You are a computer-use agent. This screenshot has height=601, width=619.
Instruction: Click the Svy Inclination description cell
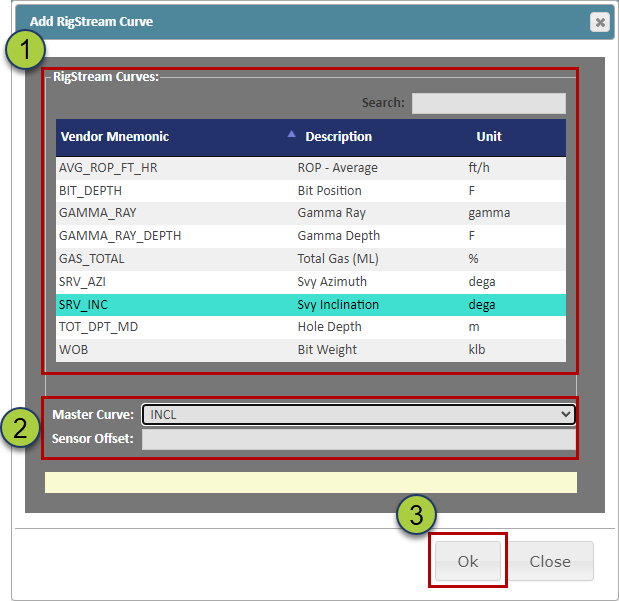(338, 305)
